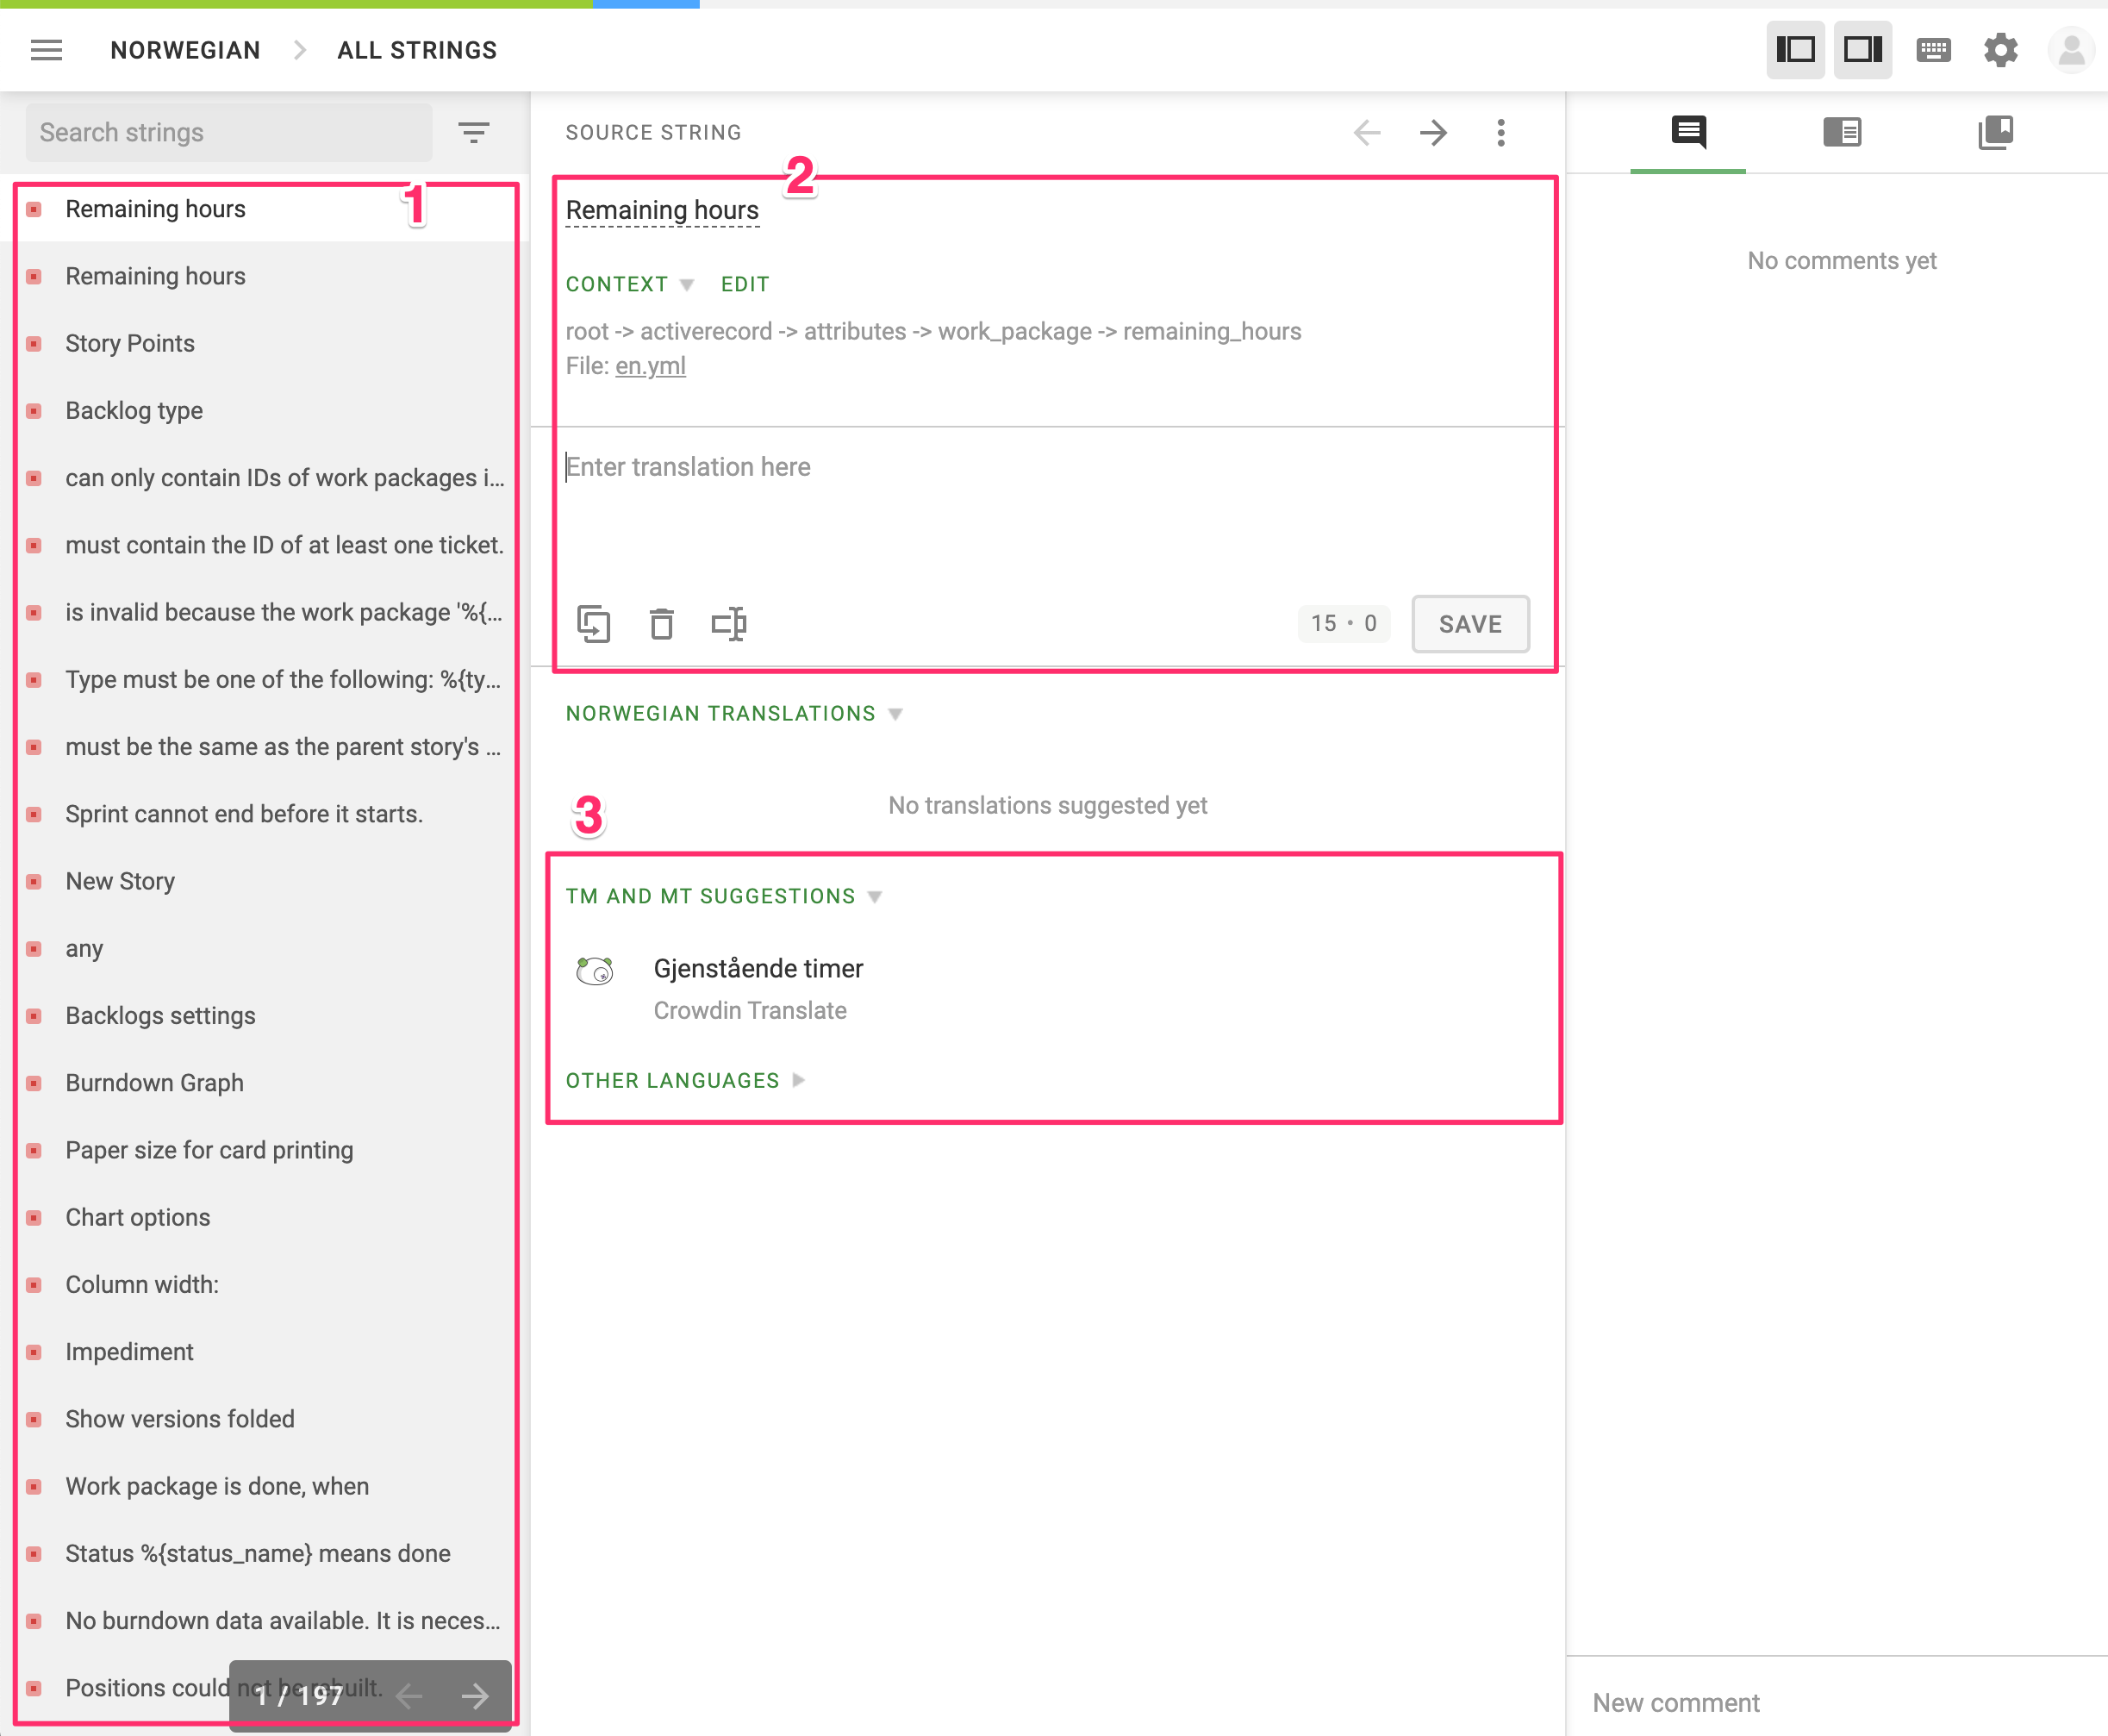The image size is (2108, 1736).
Task: Clear translation using the trash icon
Action: [661, 623]
